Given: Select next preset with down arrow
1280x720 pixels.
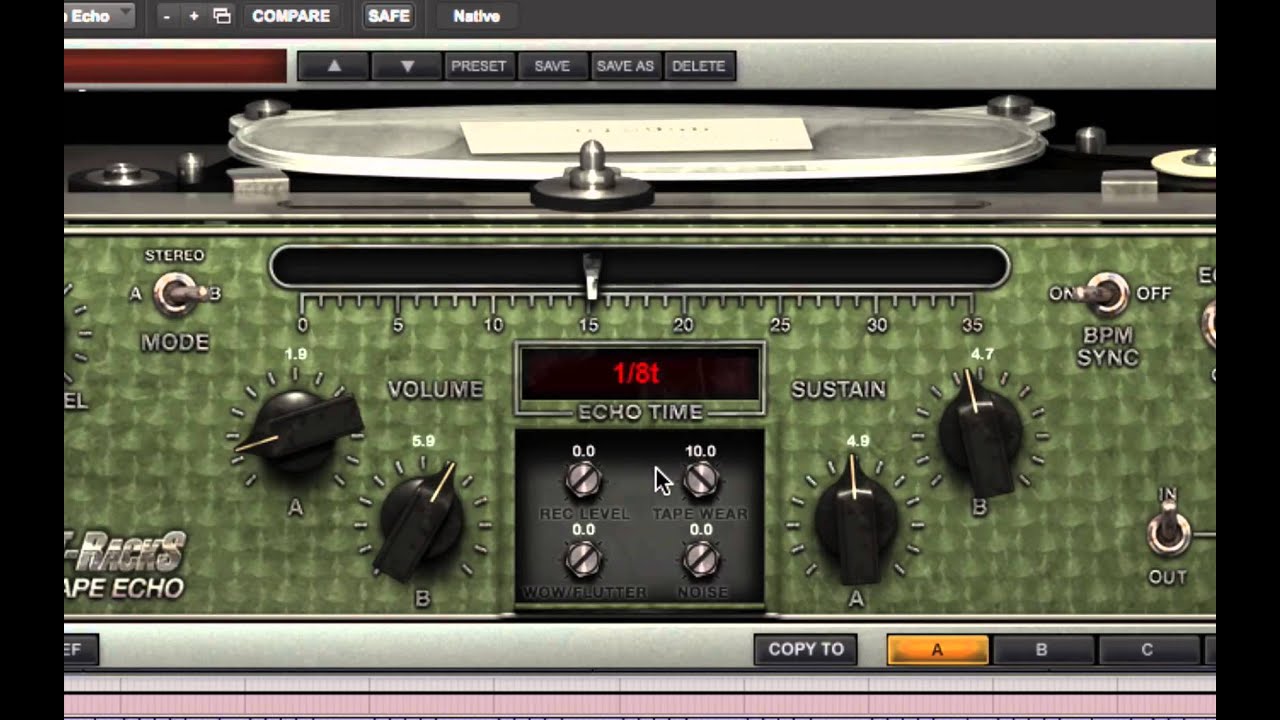Looking at the screenshot, I should pos(407,66).
